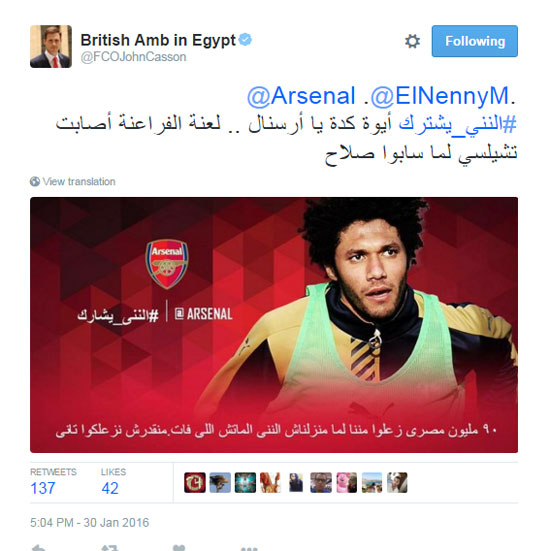Open the @ElNennyM mention link

tap(440, 96)
